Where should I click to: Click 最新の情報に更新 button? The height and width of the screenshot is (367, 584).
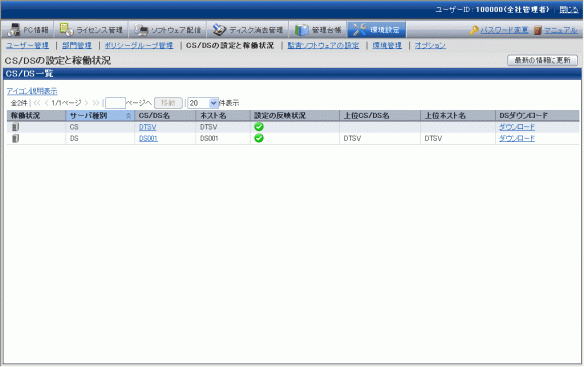(x=542, y=60)
